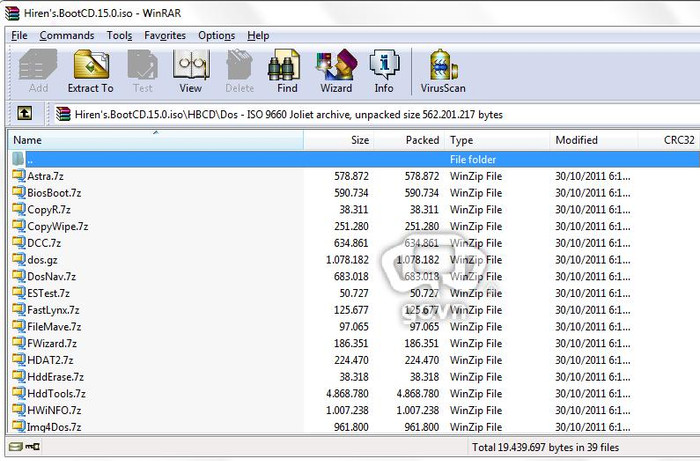Screen dimensions: 700x461
Task: Click the Extract To toolbar icon
Action: (90, 72)
